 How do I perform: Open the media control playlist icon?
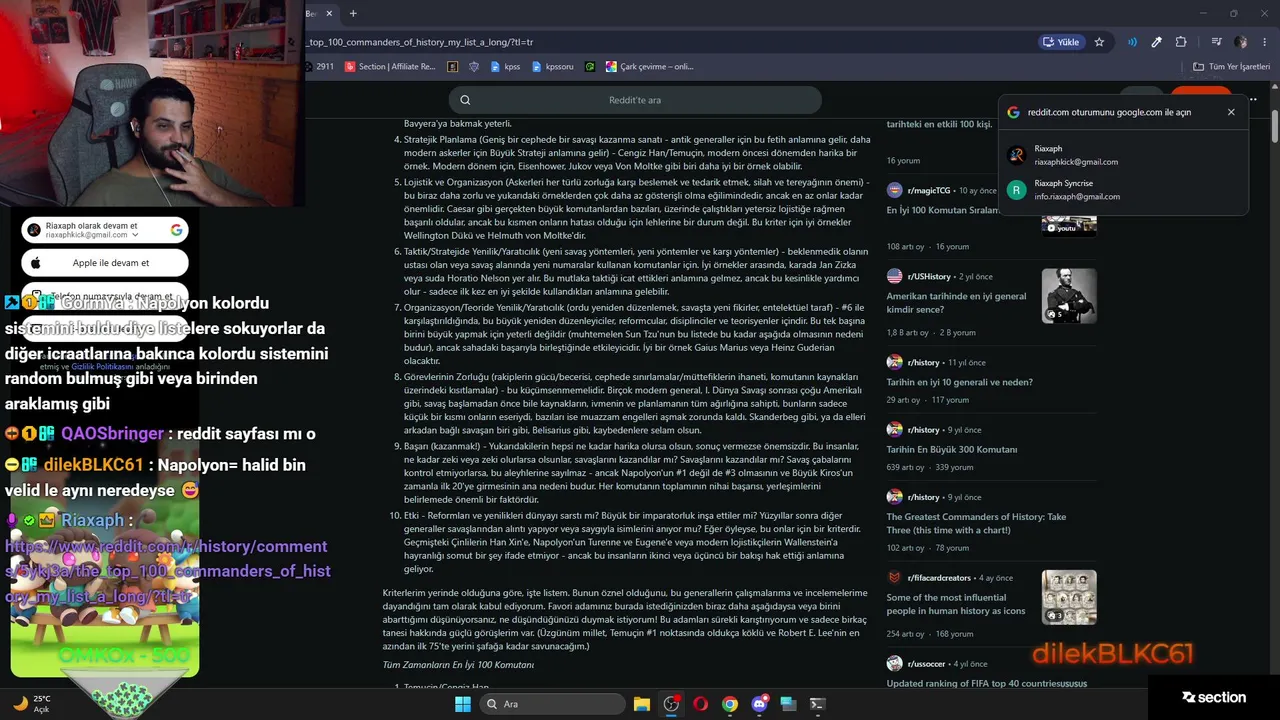tap(1216, 42)
